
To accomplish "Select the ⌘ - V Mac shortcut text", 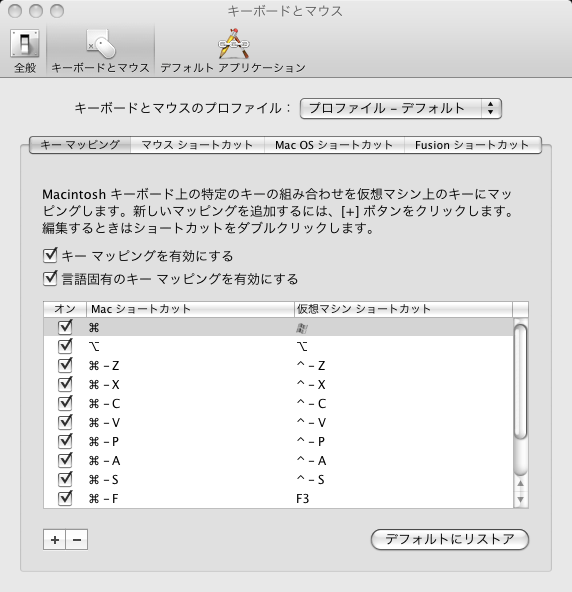I will pyautogui.click(x=104, y=422).
